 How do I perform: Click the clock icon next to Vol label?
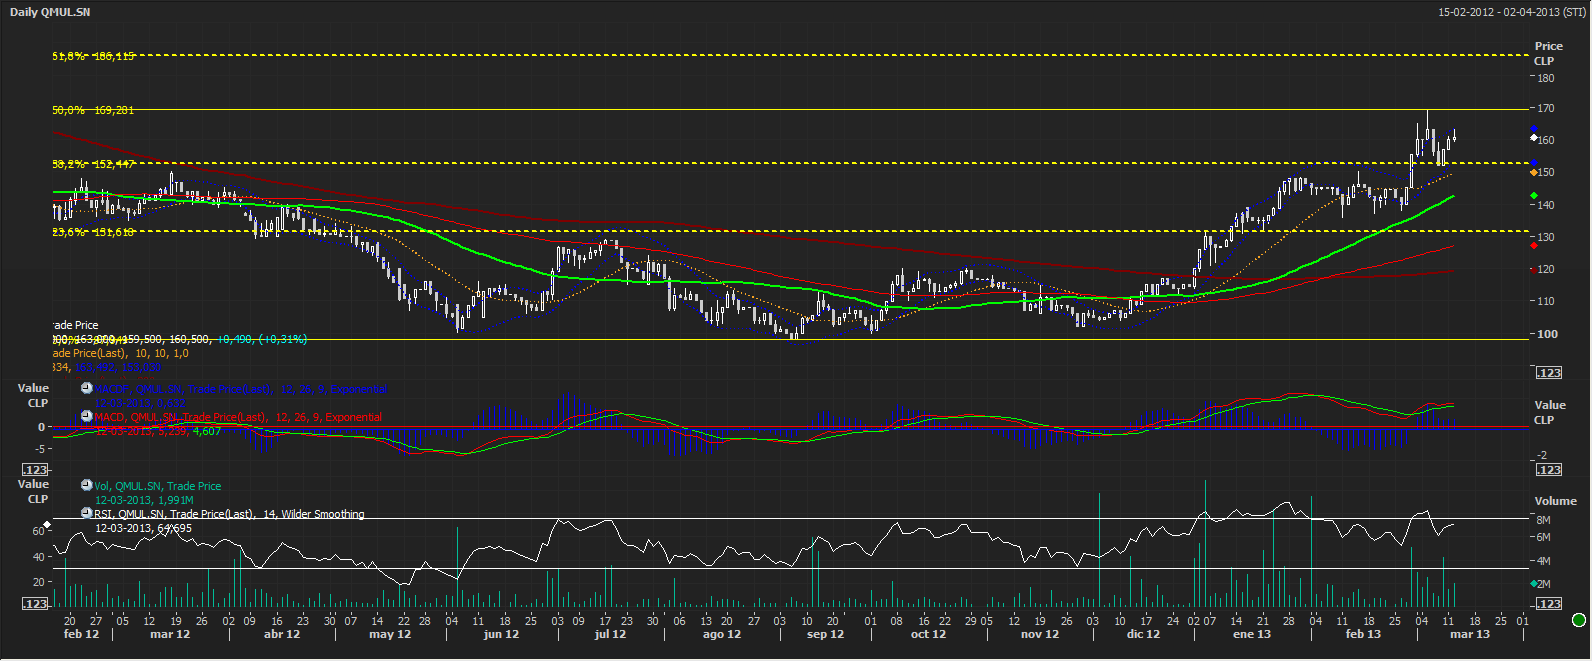(87, 485)
